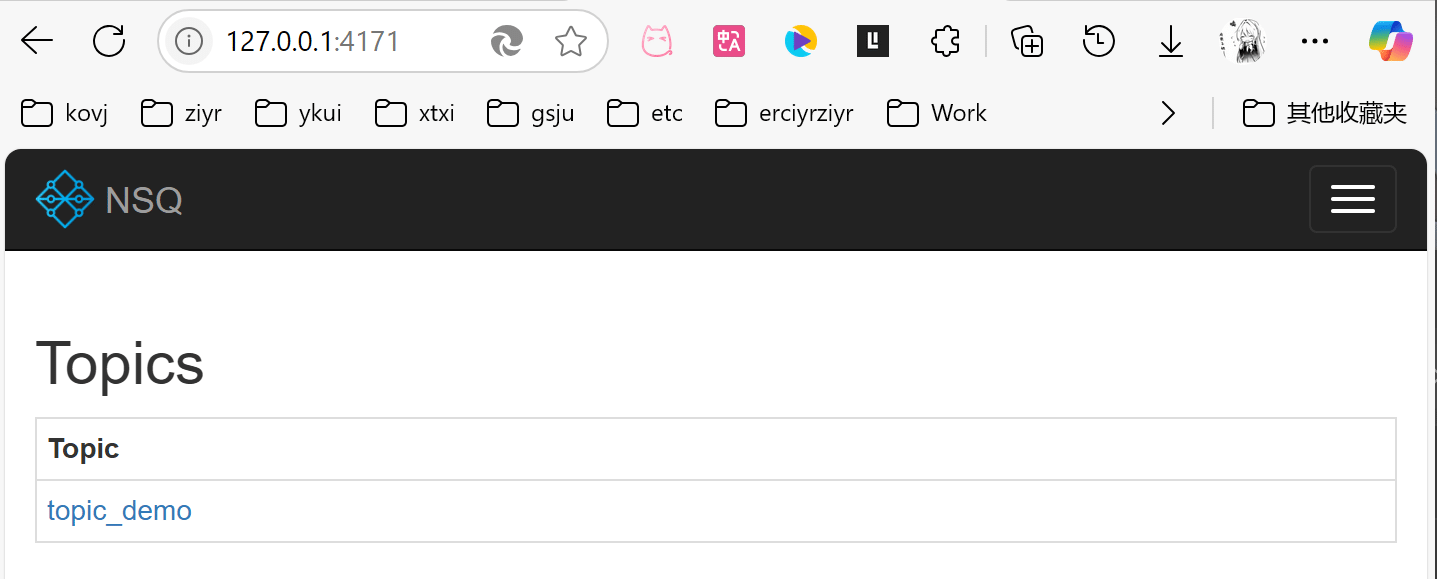Open browser settings and more menu
The image size is (1437, 579).
click(x=1315, y=41)
